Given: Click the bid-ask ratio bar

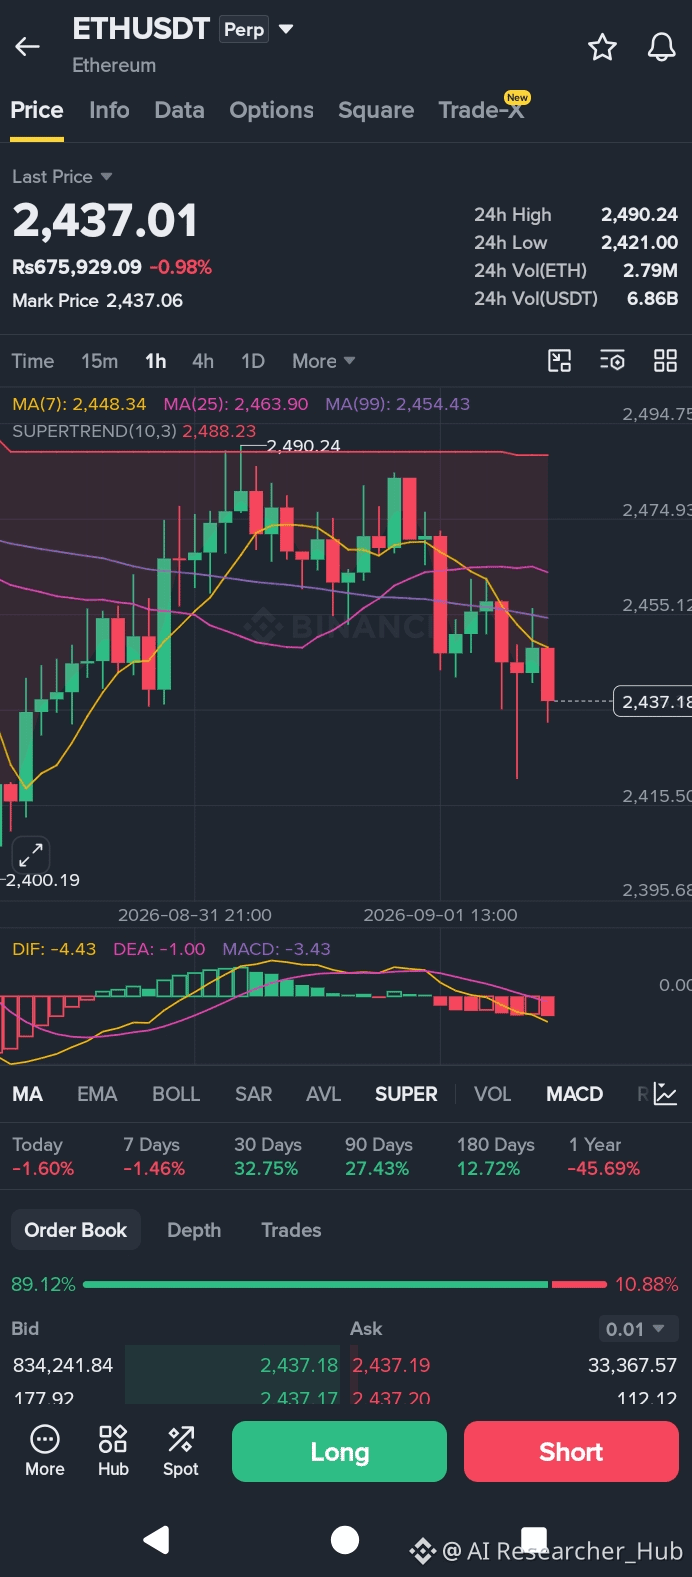Looking at the screenshot, I should 345,1284.
